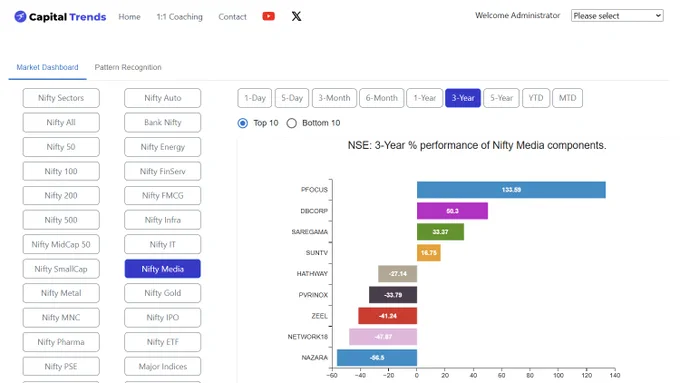Viewport: 680px width, 383px height.
Task: Switch to Market Dashboard tab
Action: coord(47,67)
